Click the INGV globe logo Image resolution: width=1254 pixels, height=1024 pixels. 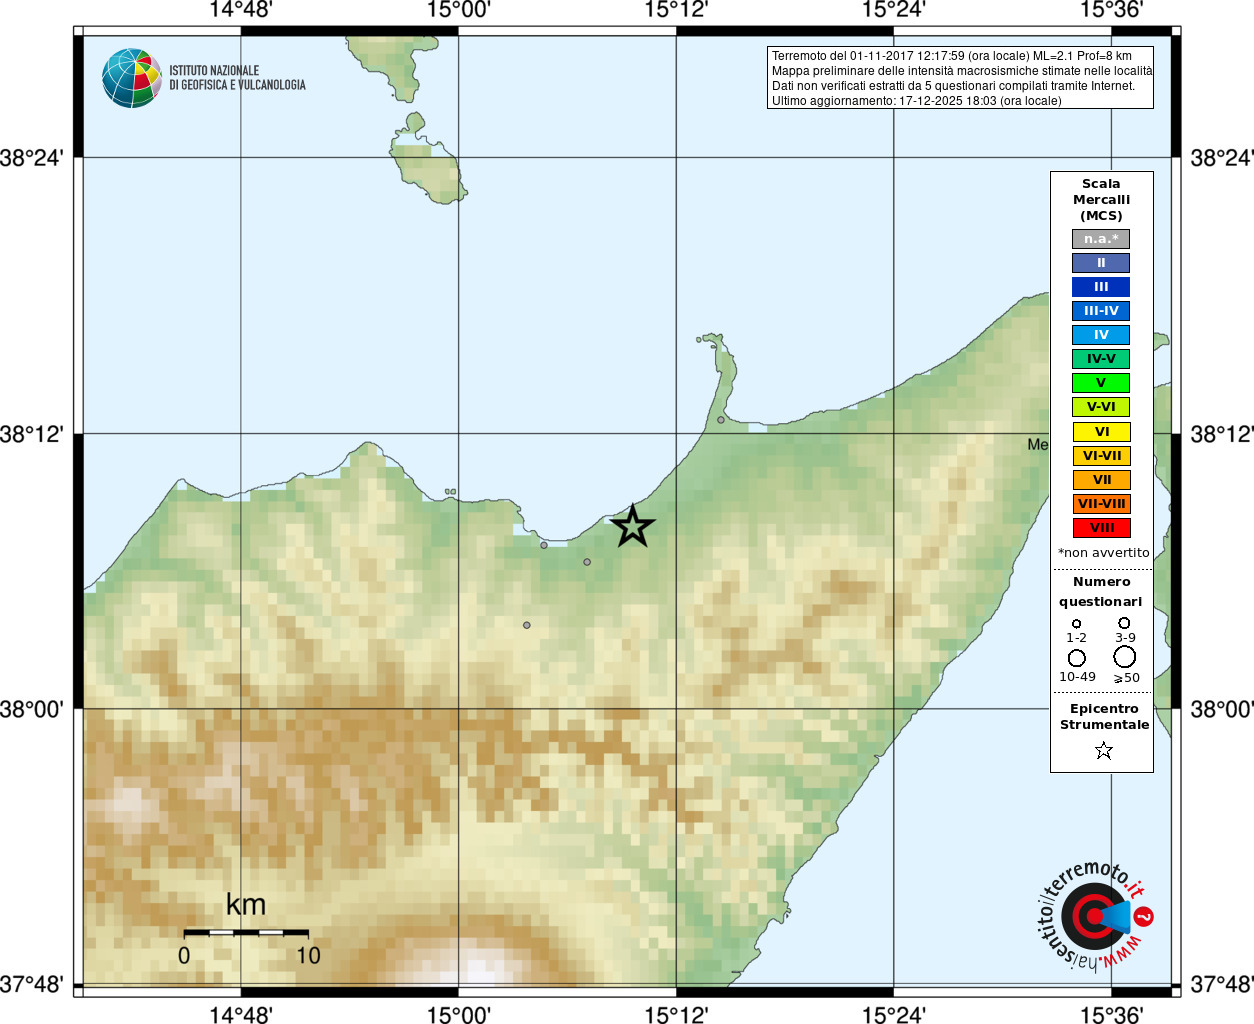click(132, 78)
